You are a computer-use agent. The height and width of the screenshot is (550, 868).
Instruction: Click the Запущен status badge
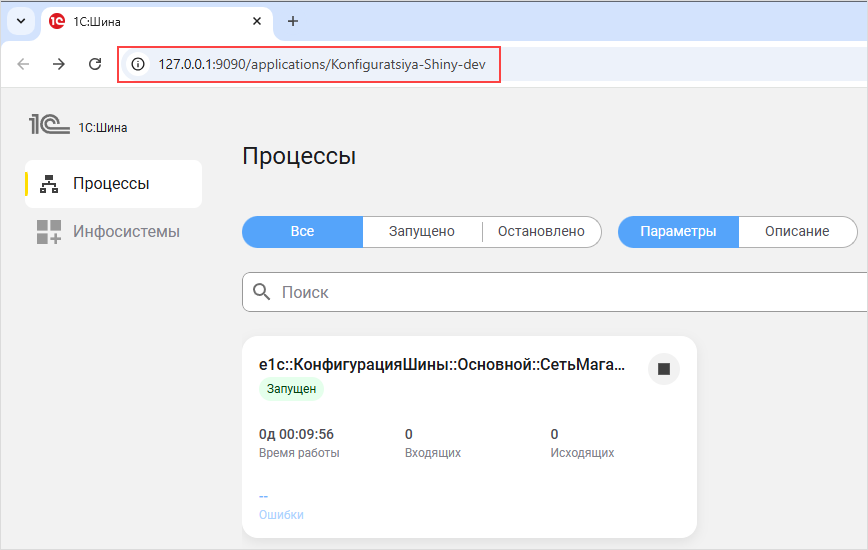291,389
